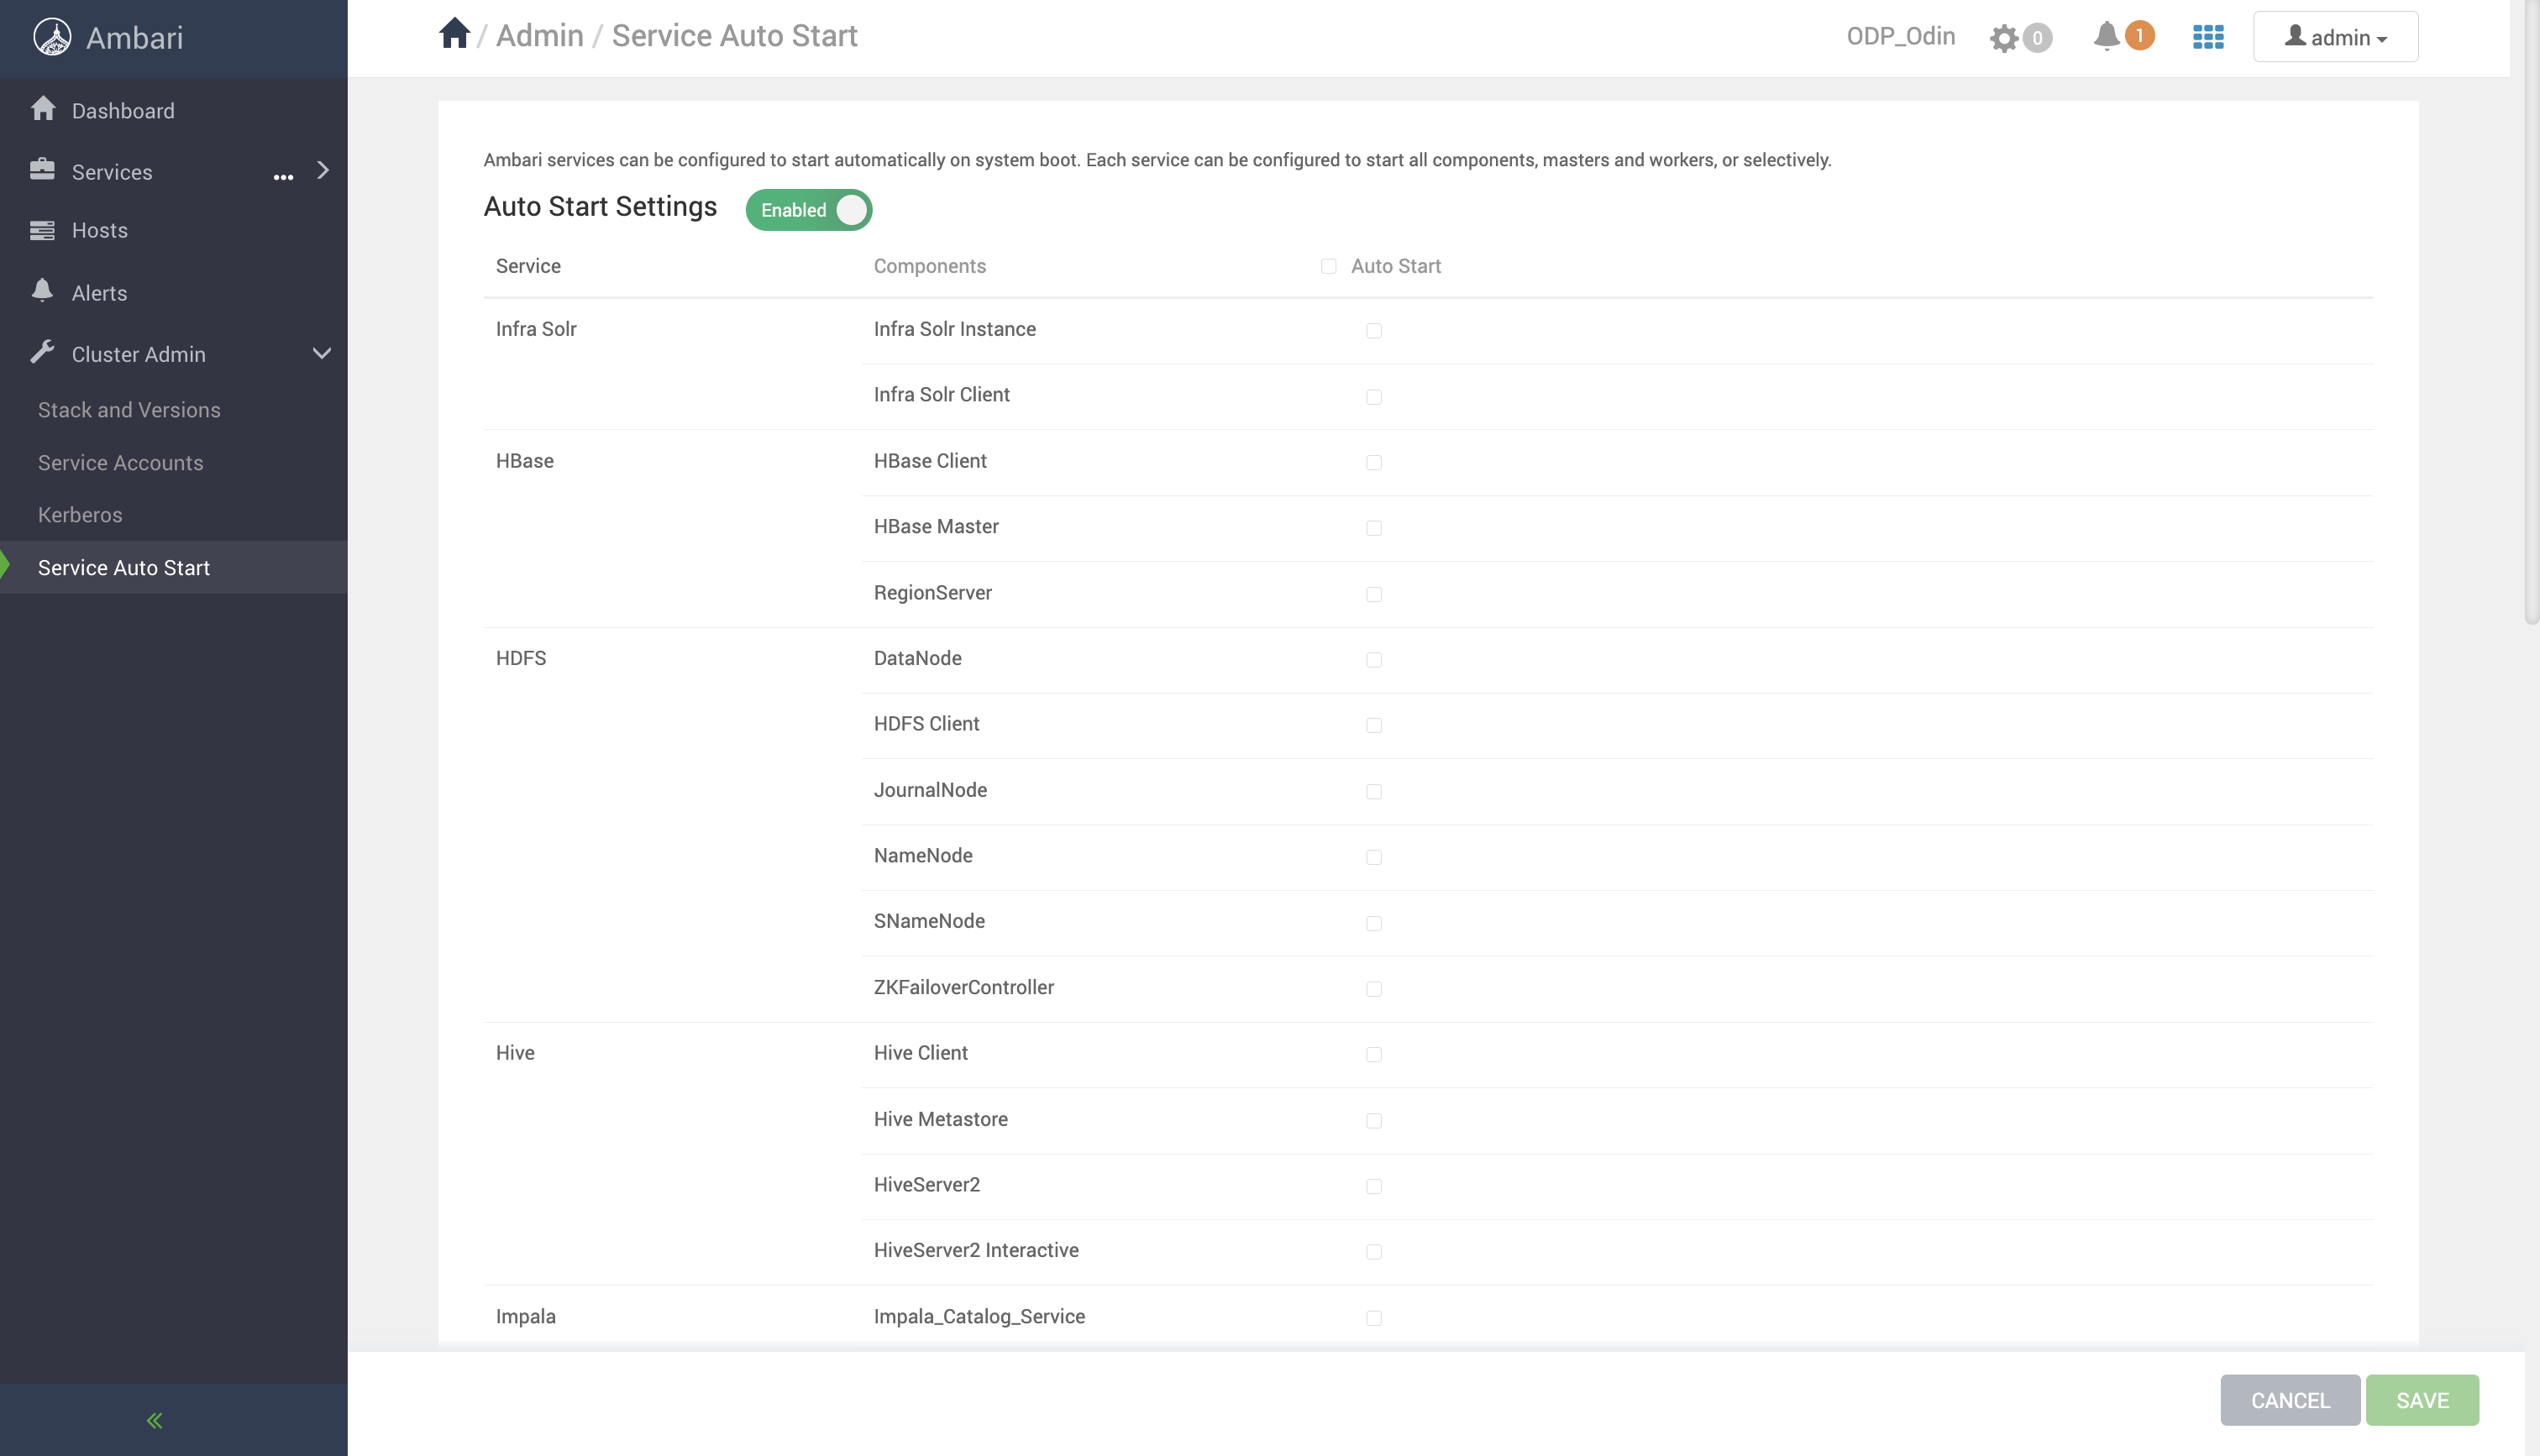The height and width of the screenshot is (1456, 2540).
Task: Open the views grid icon
Action: 2208,37
